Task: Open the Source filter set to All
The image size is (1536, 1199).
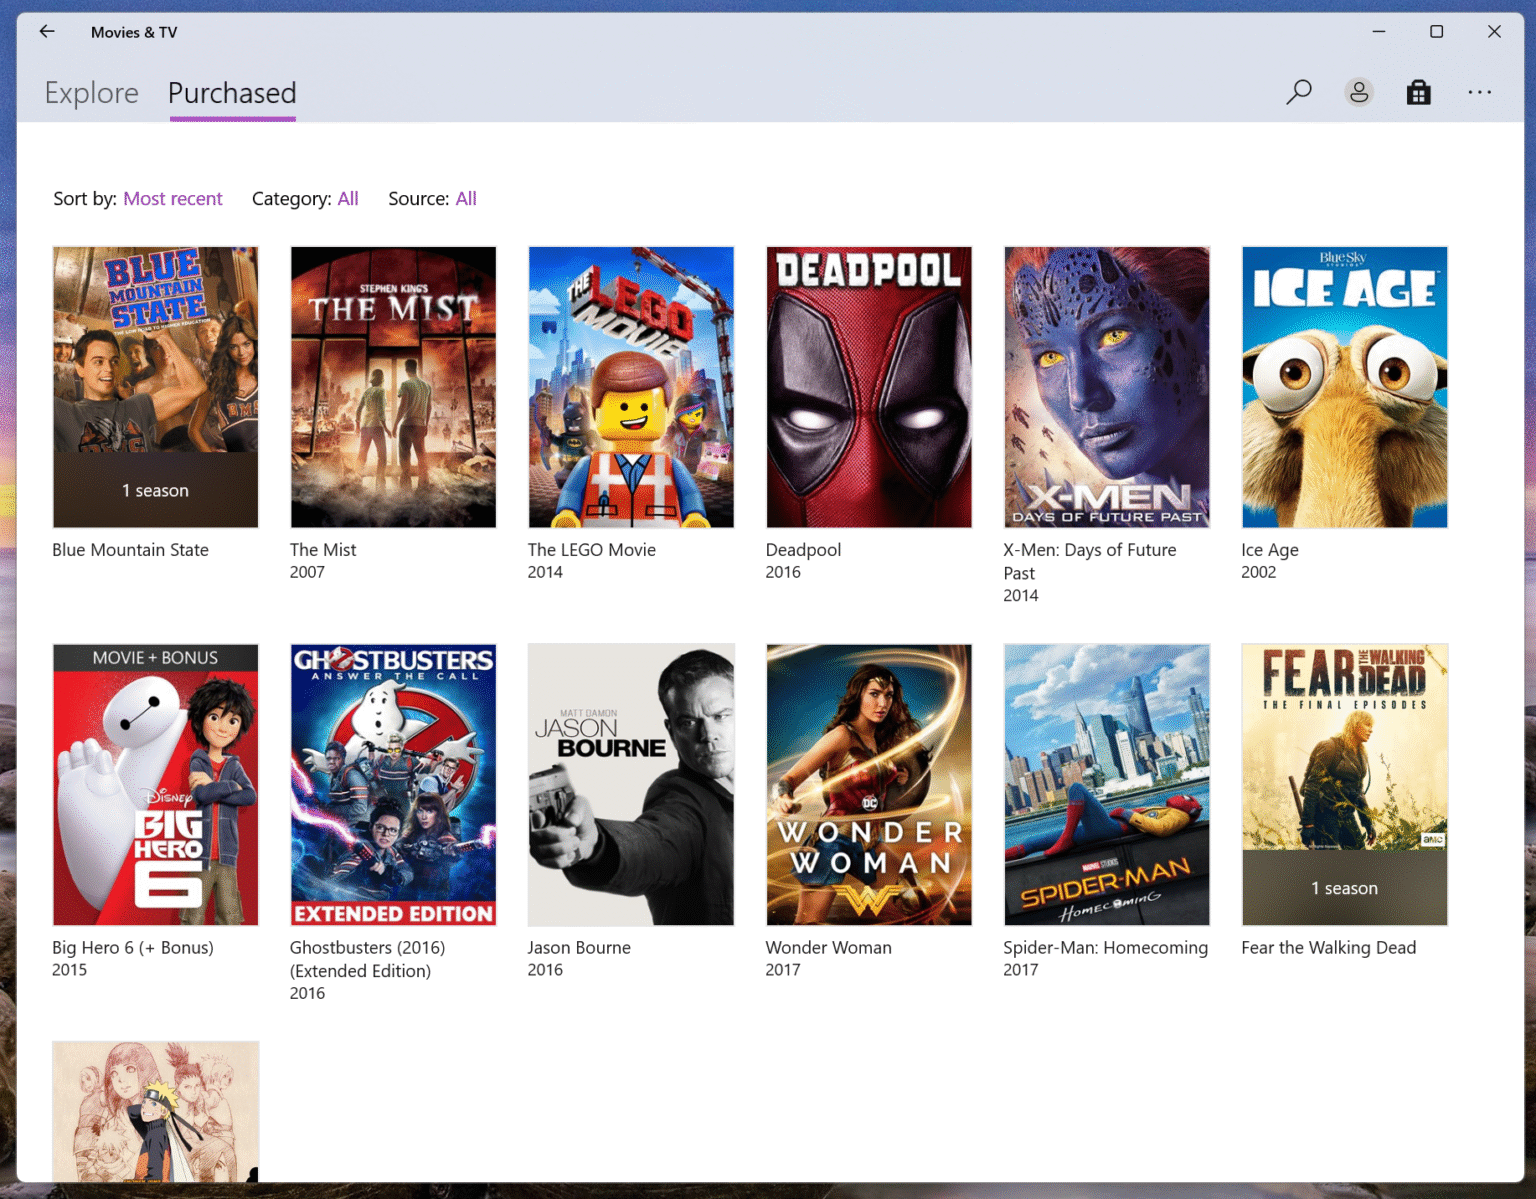Action: 466,198
